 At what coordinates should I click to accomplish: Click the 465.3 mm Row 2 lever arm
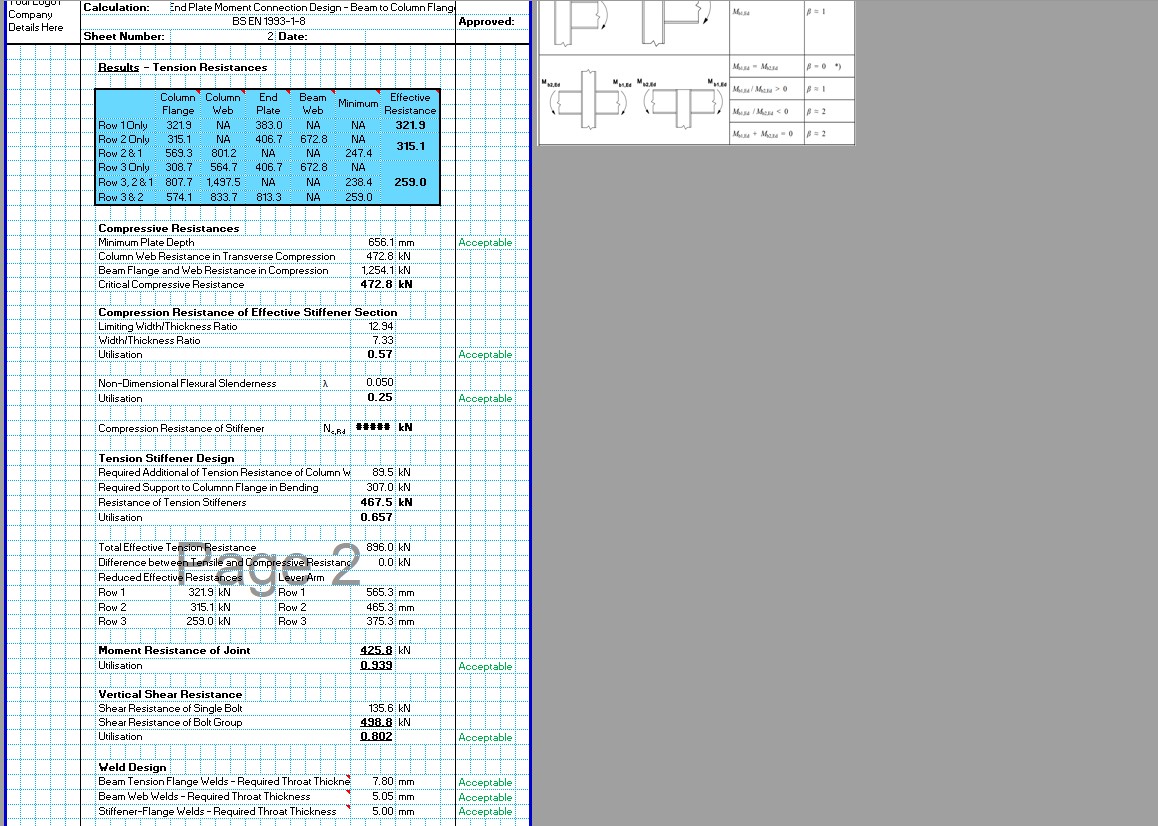(380, 607)
